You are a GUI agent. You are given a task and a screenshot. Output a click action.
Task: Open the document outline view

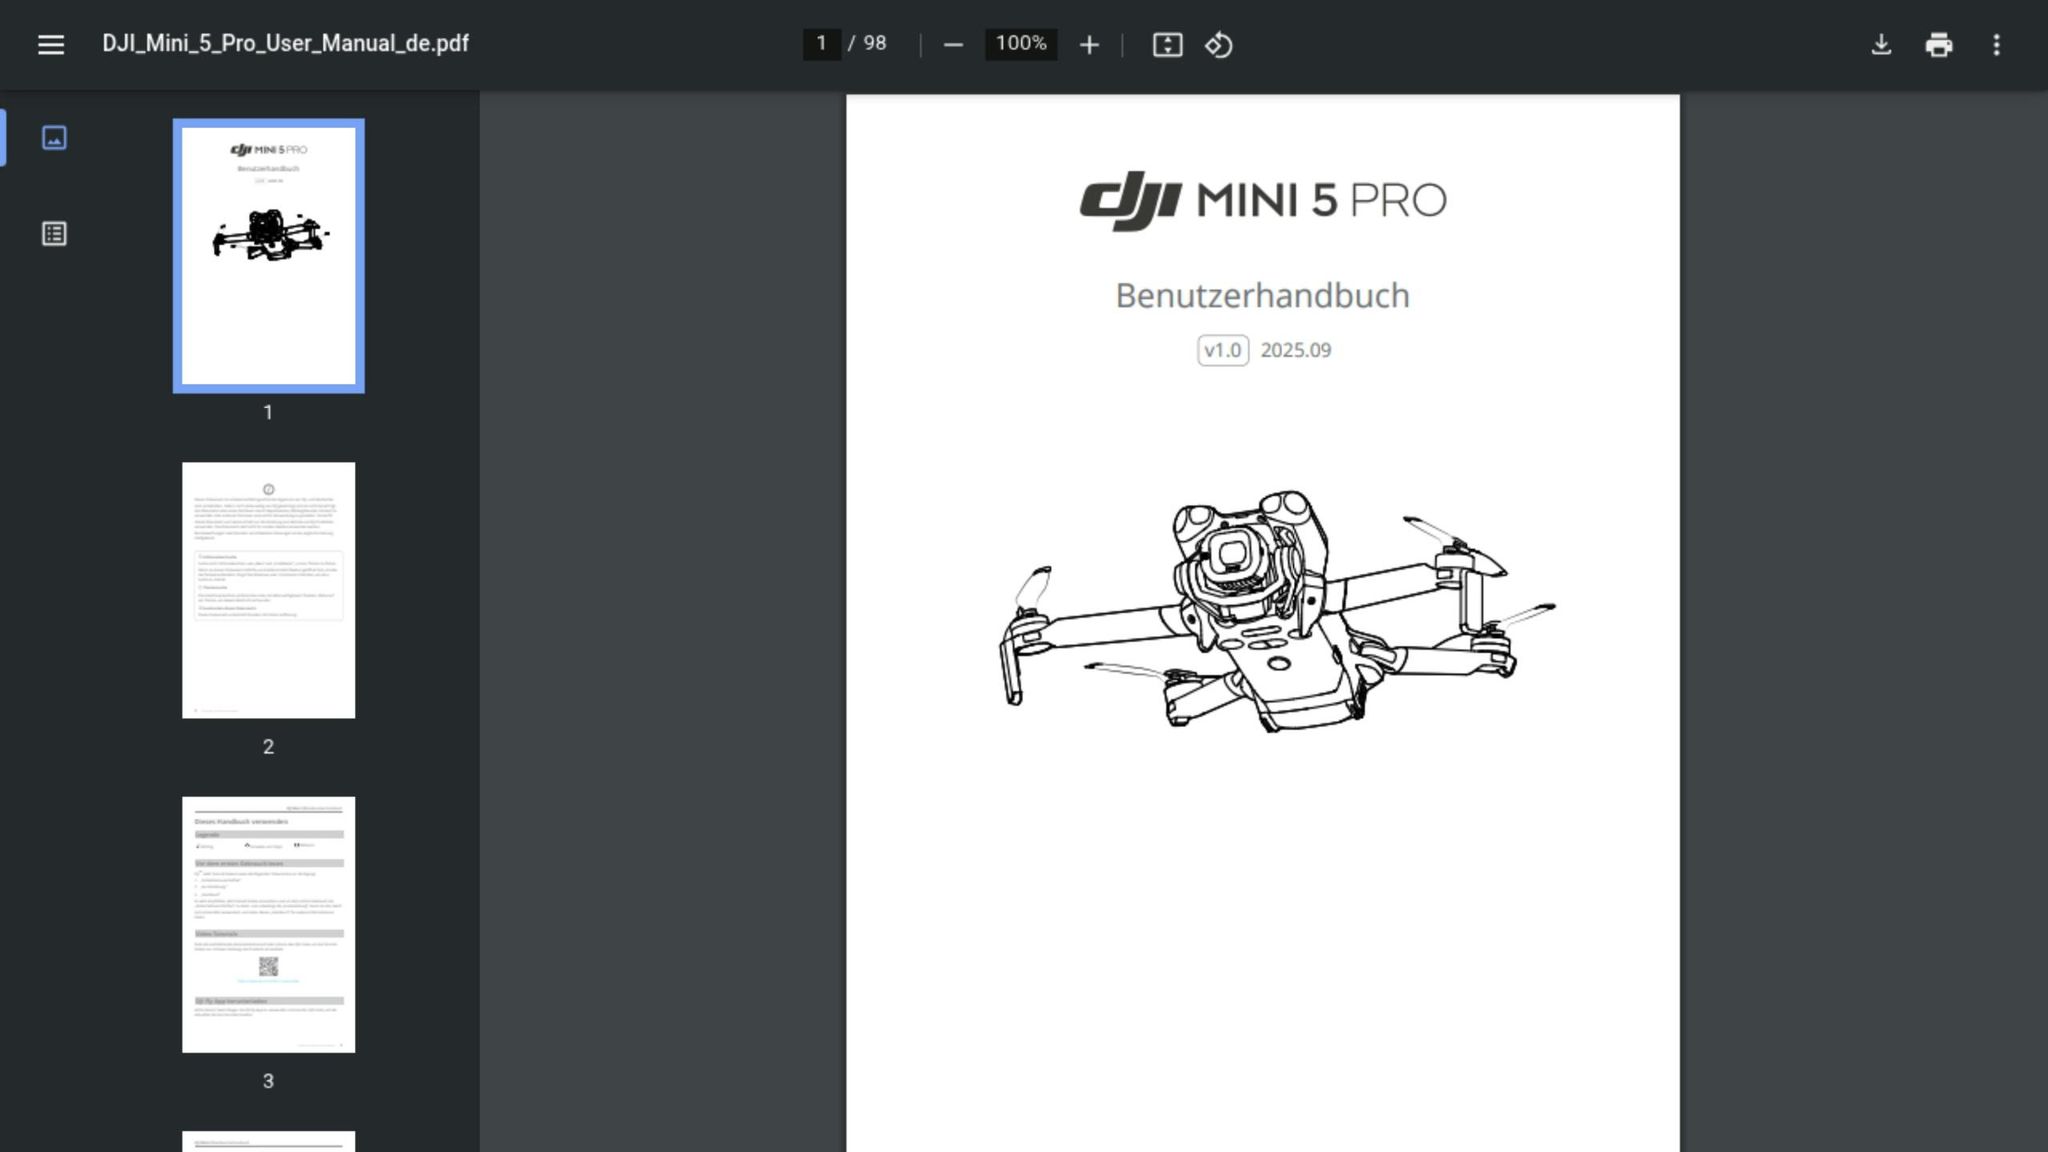[x=54, y=233]
